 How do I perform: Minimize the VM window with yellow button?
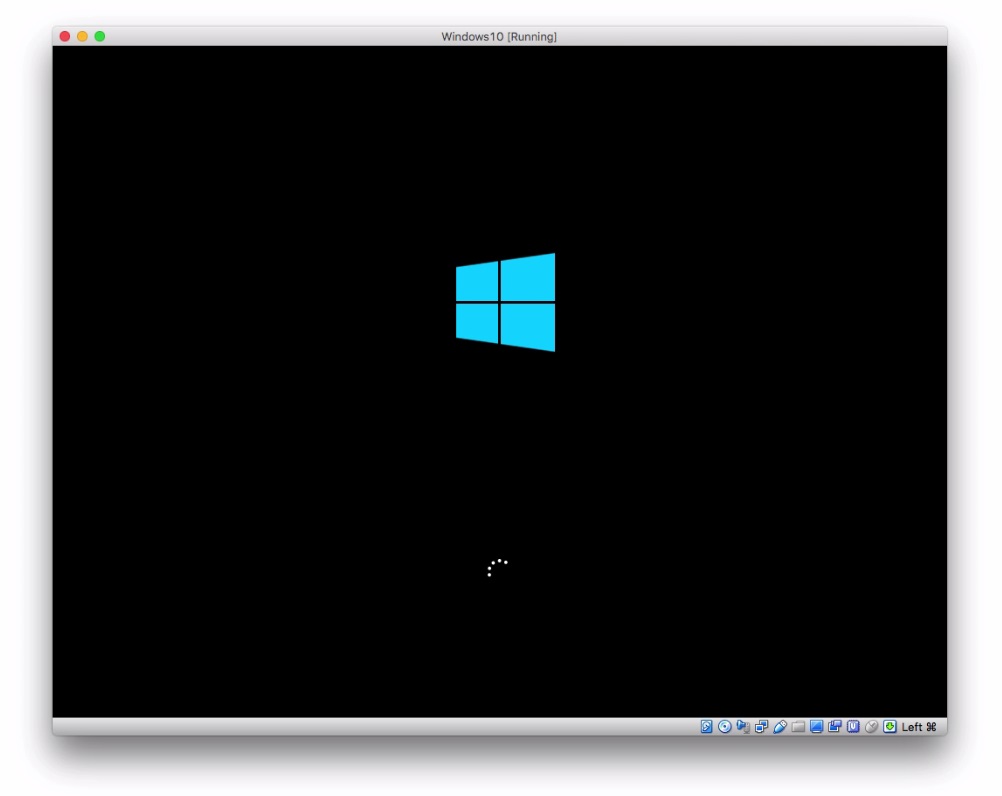click(82, 36)
